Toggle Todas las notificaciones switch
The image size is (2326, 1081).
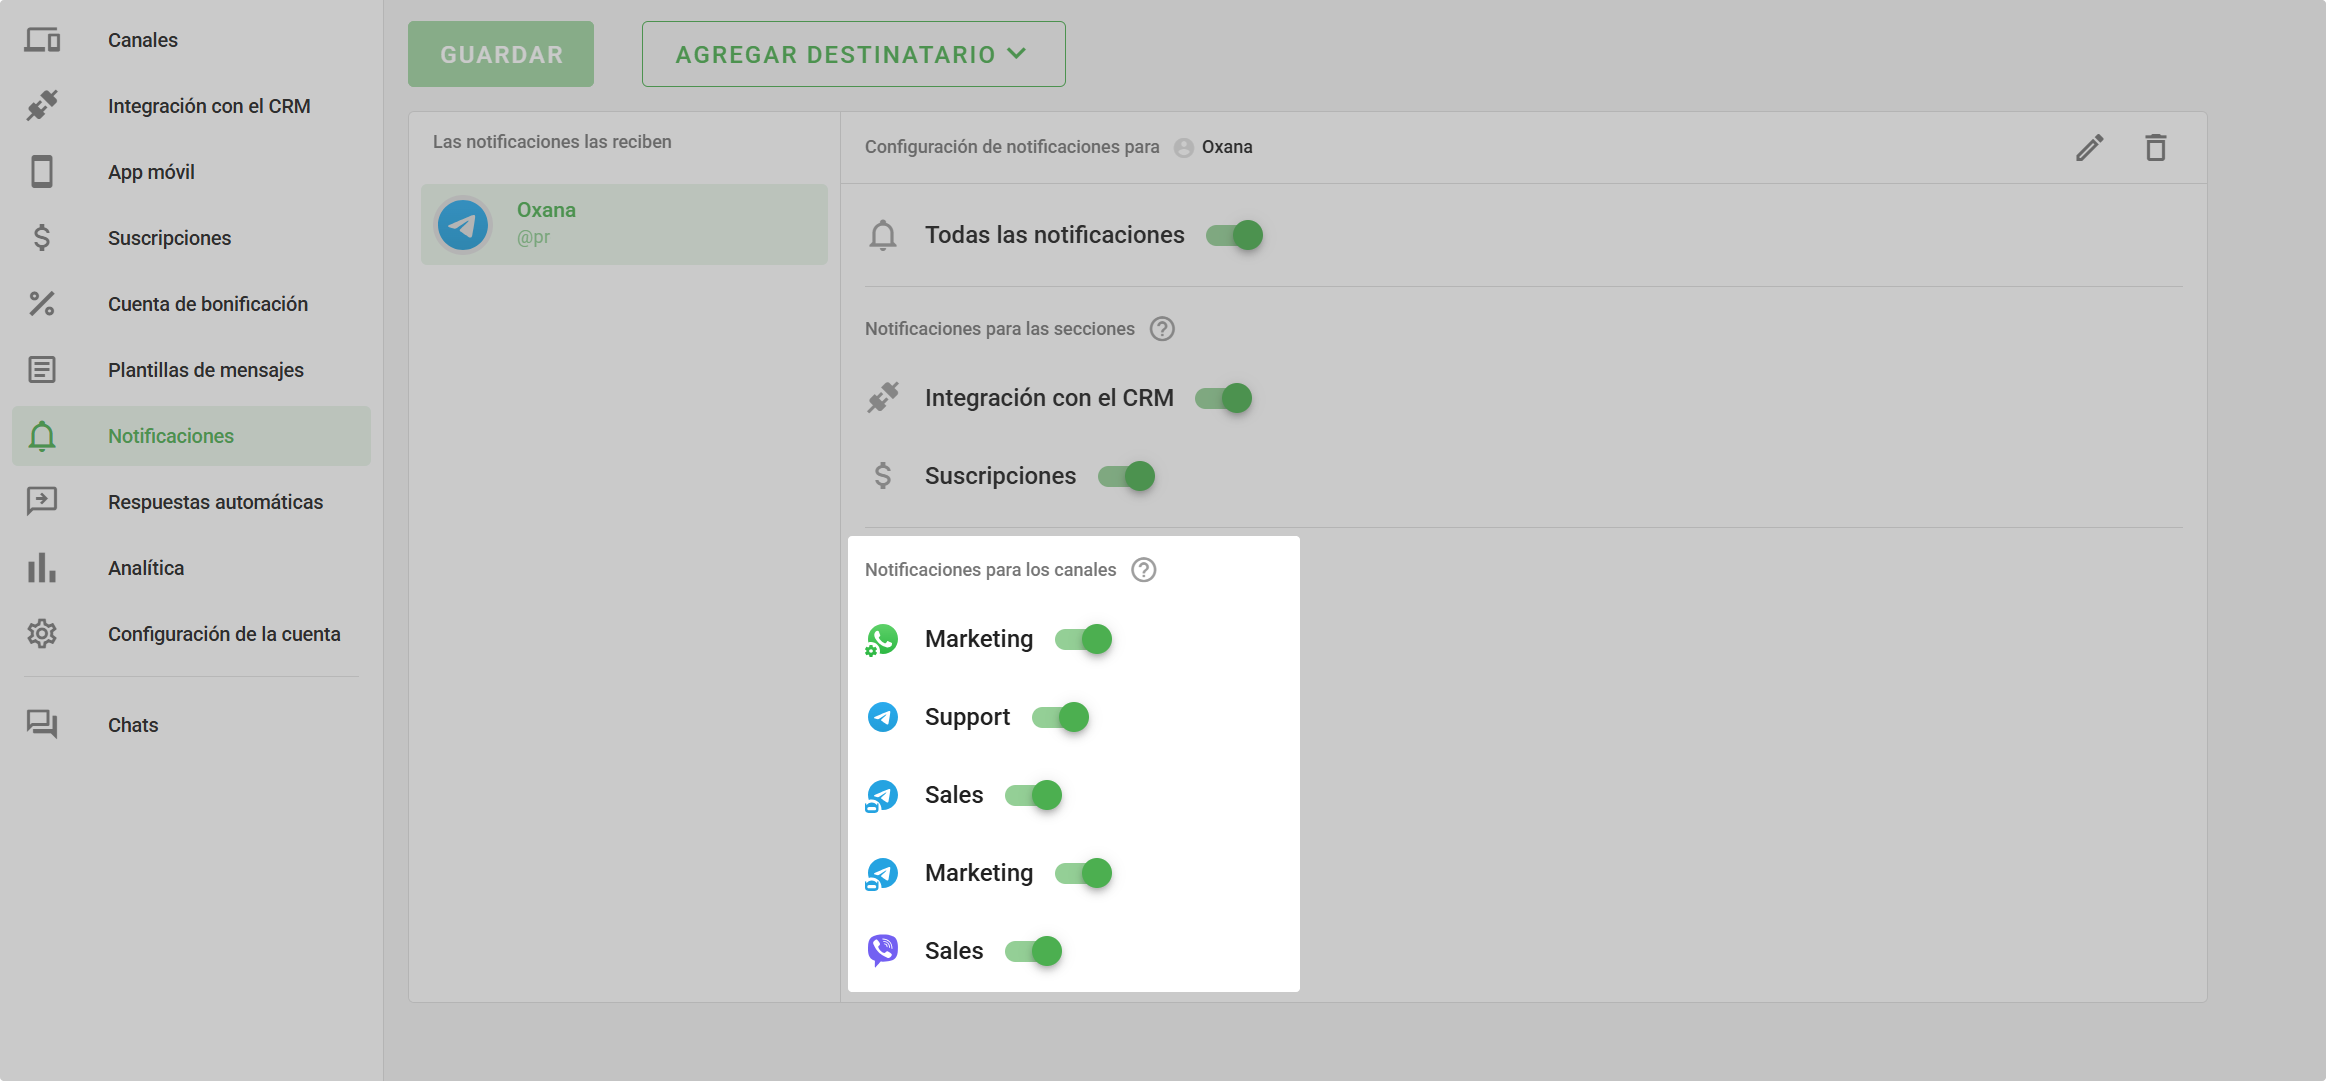coord(1234,235)
